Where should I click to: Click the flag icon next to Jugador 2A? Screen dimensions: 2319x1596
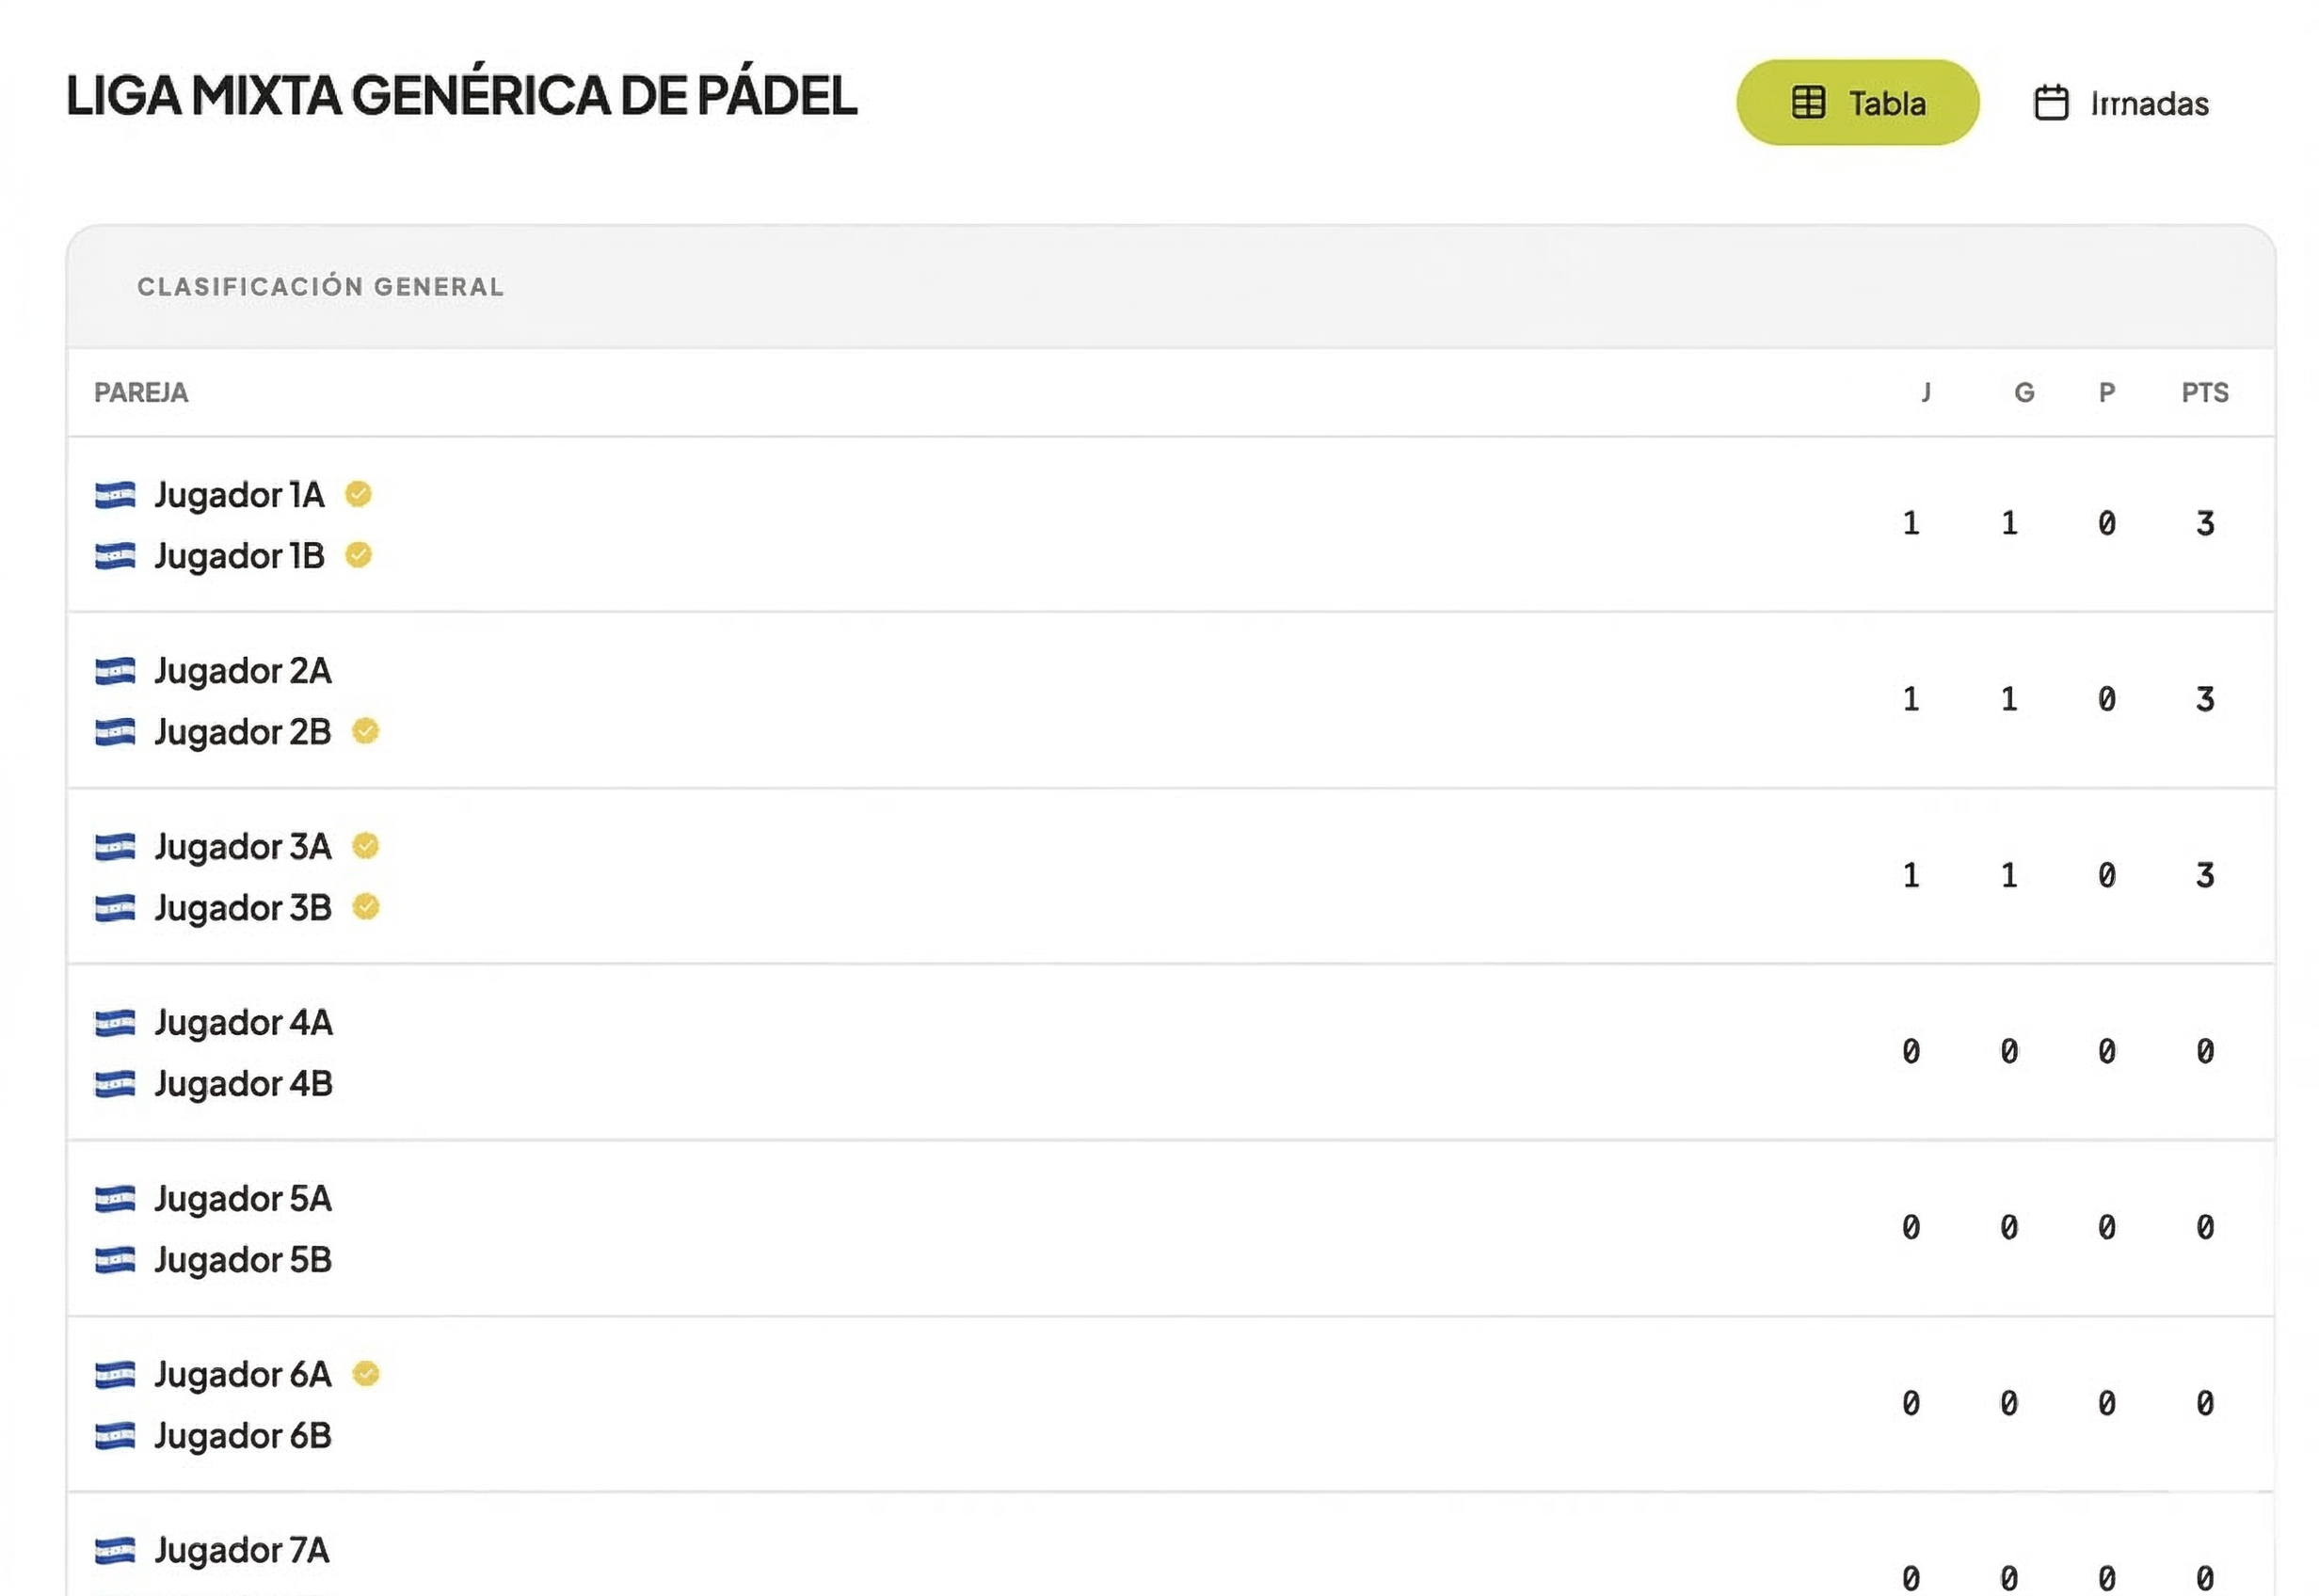point(115,671)
